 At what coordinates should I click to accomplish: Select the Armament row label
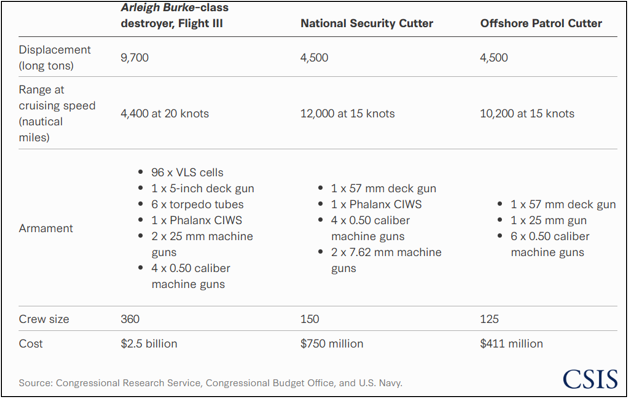pos(46,228)
